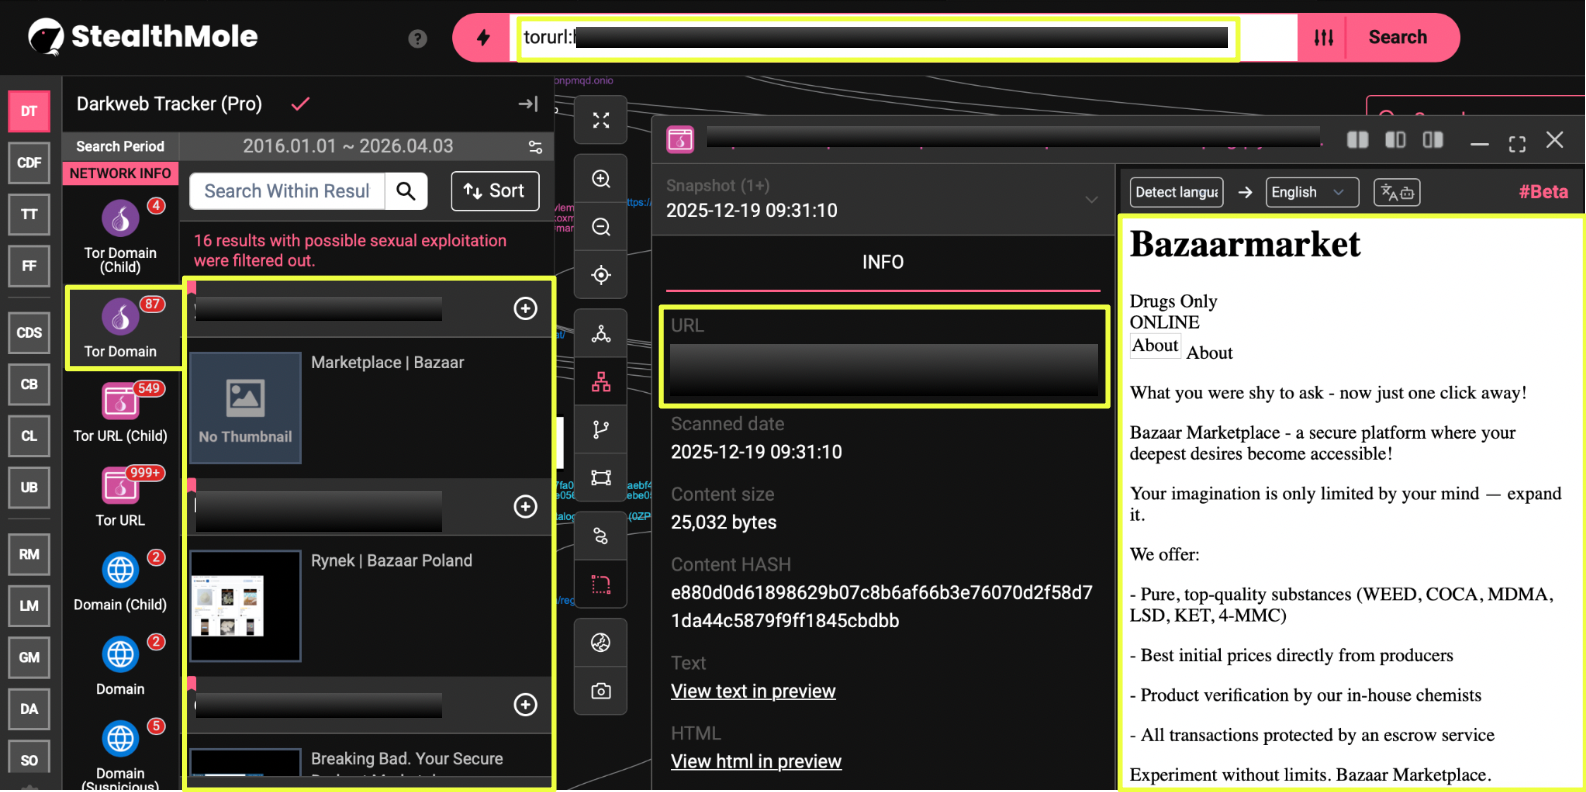This screenshot has height=792, width=1586.
Task: Select the INFO tab
Action: point(882,262)
